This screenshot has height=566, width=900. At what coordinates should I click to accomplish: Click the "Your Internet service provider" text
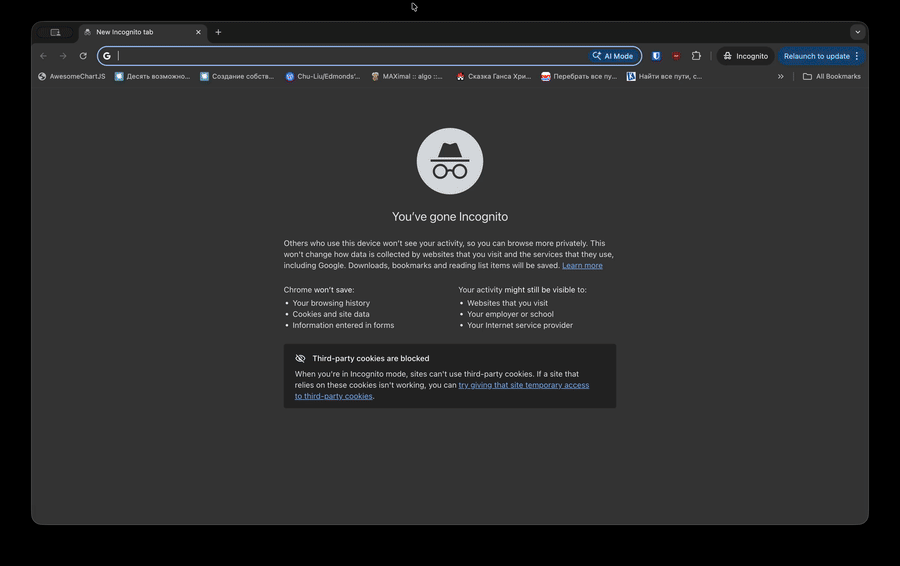coord(520,325)
